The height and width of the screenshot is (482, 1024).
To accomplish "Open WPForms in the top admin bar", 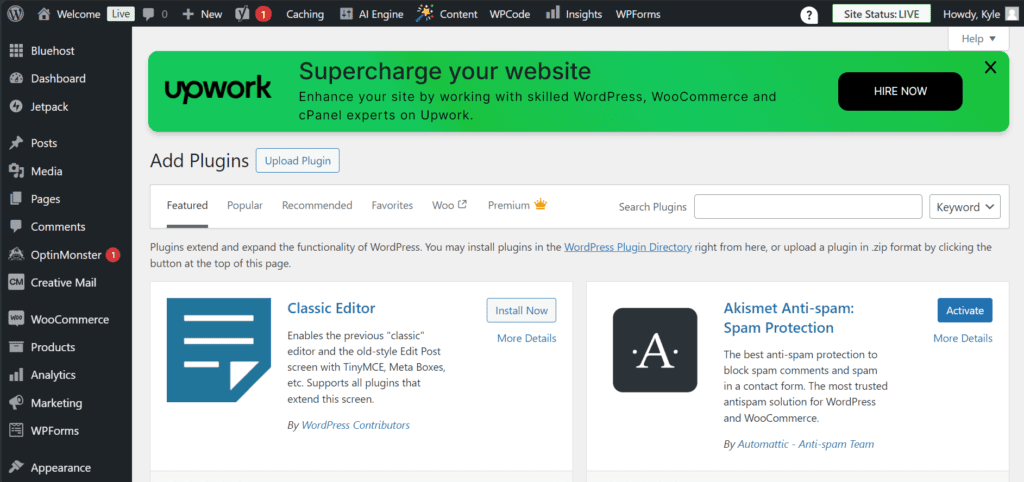I will tap(639, 14).
